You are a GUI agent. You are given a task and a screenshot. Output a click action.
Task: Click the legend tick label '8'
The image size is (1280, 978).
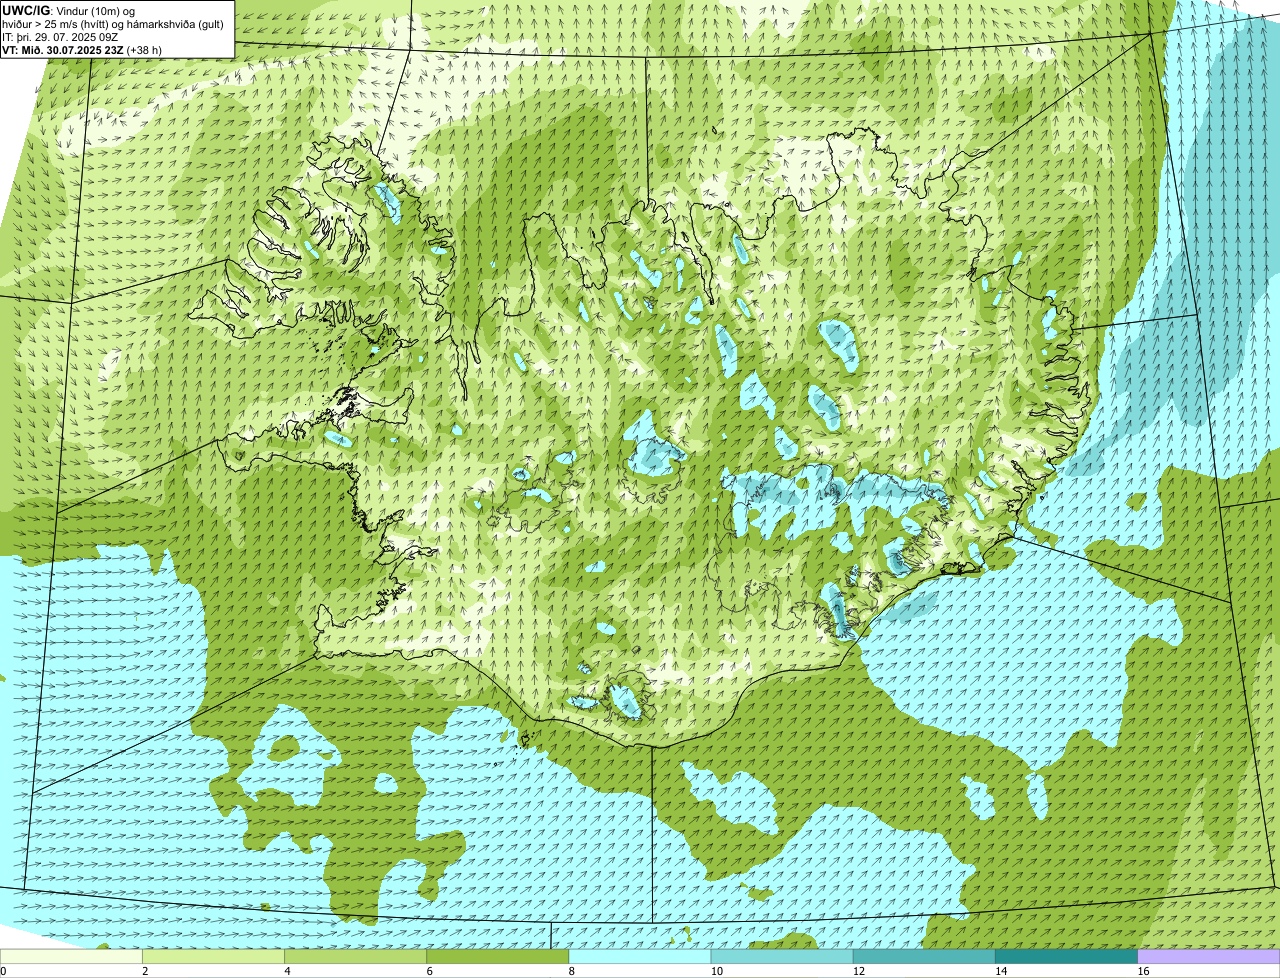572,971
